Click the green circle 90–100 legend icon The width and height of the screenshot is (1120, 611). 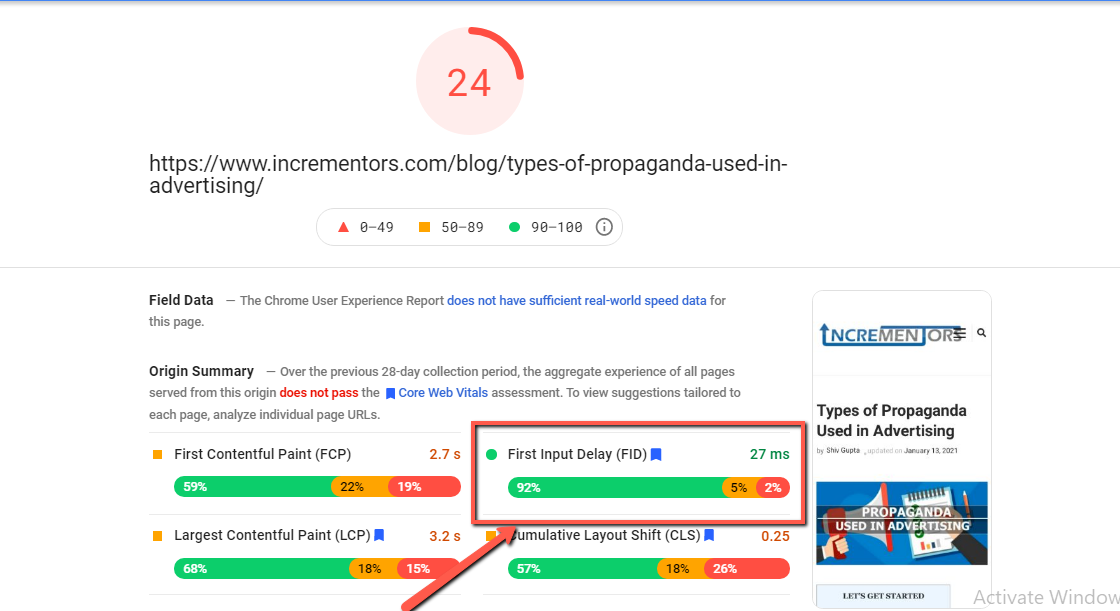tap(514, 227)
